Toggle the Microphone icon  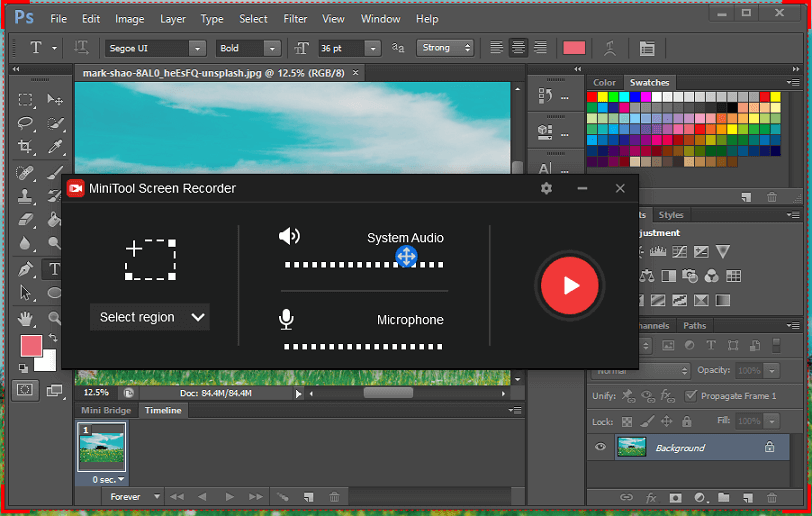pos(286,320)
